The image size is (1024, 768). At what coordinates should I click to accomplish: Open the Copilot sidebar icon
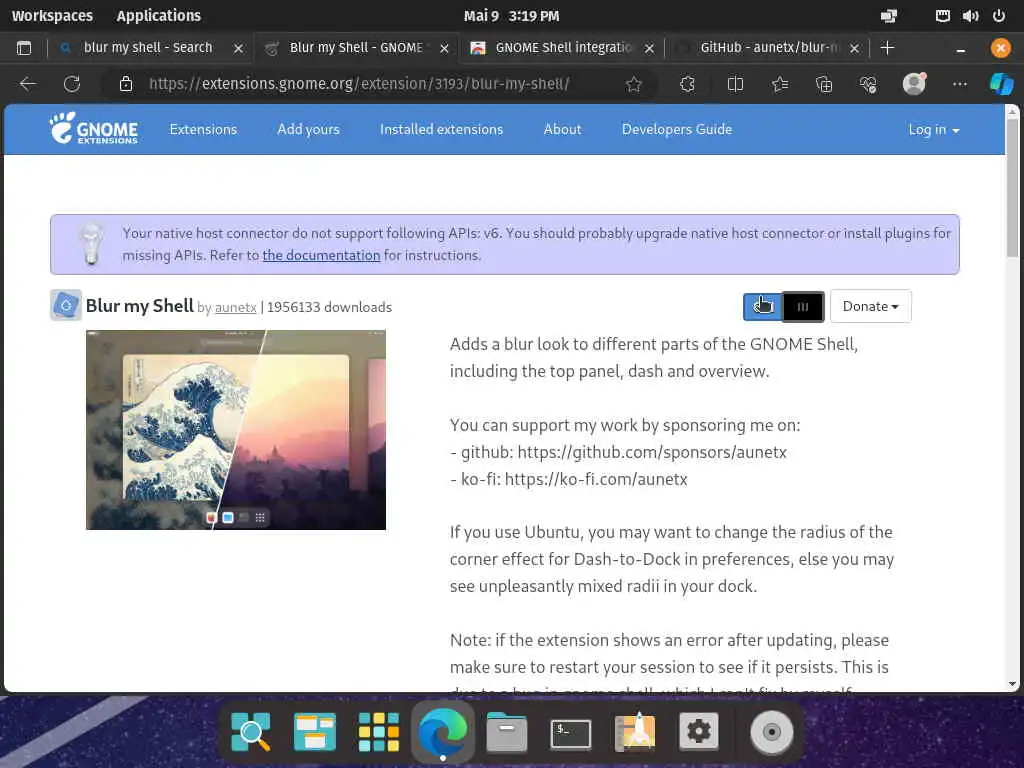[x=1001, y=84]
